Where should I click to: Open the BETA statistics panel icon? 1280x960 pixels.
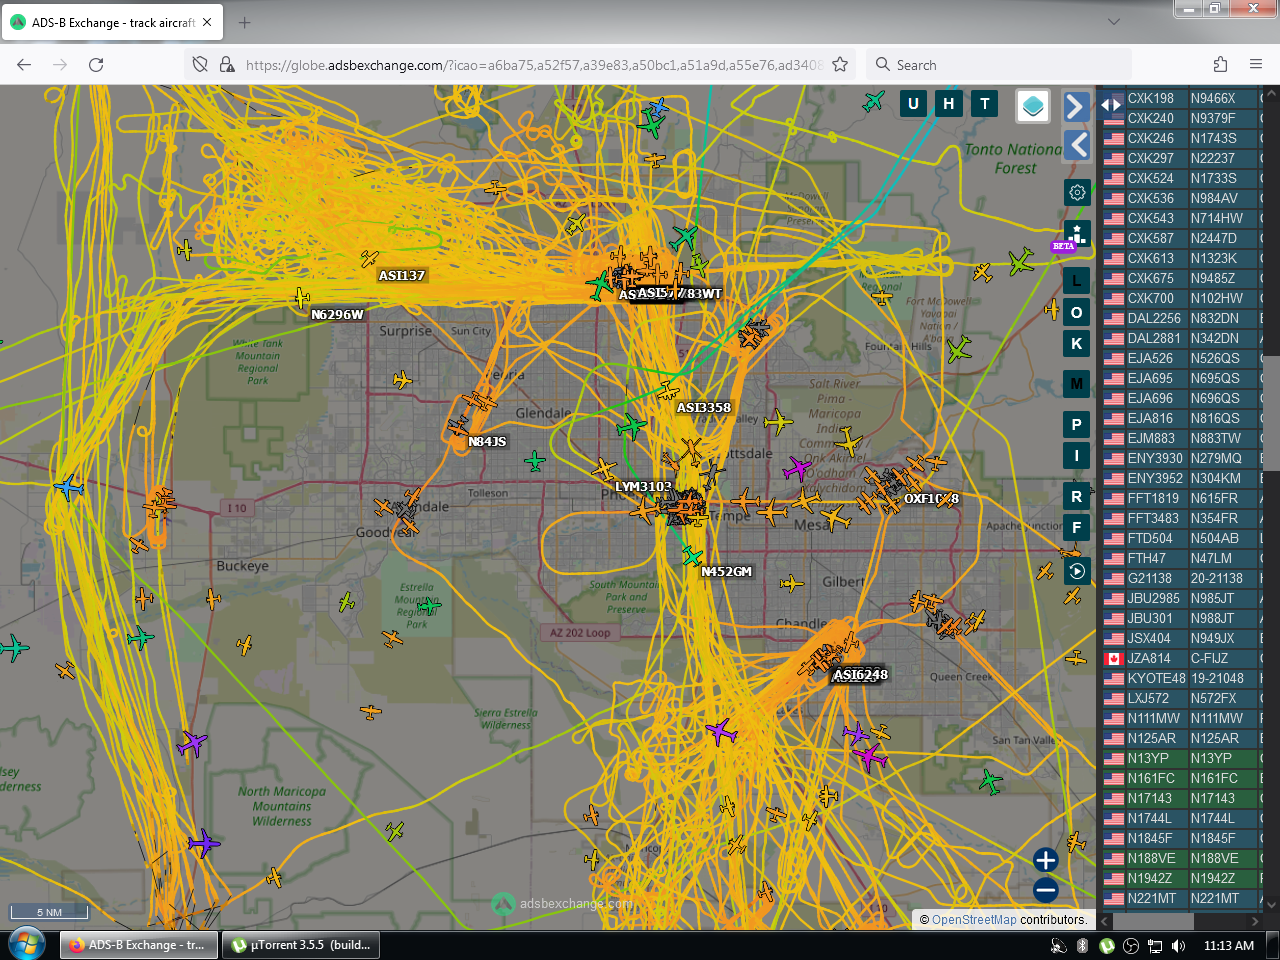pos(1076,236)
